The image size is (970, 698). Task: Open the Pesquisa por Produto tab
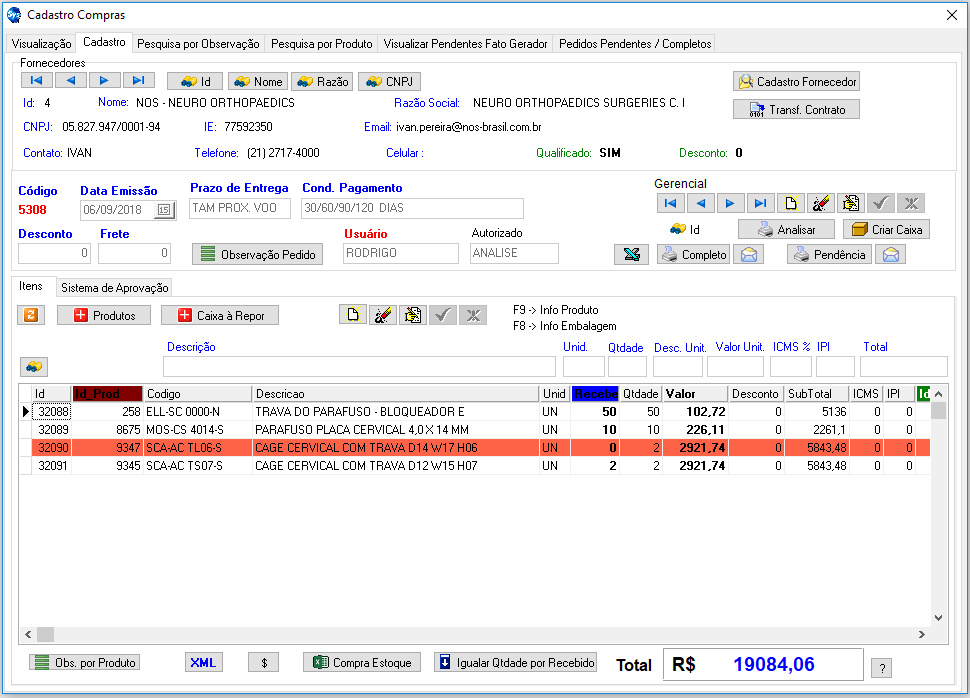click(321, 44)
